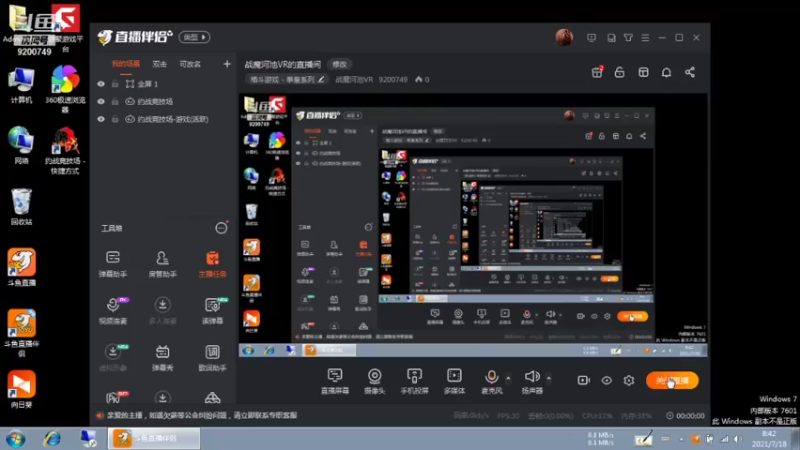Open the 弹幕助手 danmaku assistant tool
Viewport: 800px width, 450px height.
pyautogui.click(x=113, y=264)
